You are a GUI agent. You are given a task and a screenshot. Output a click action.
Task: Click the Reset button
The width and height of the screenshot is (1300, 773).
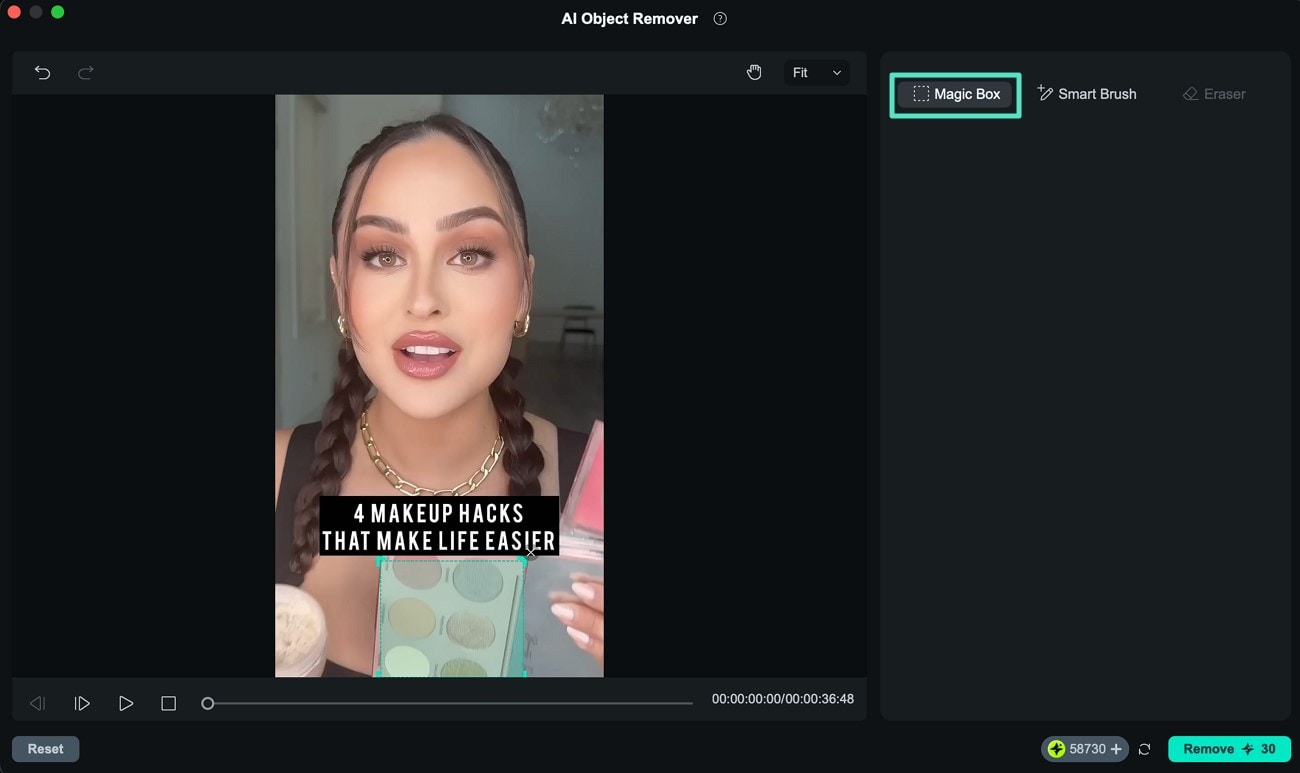click(45, 749)
